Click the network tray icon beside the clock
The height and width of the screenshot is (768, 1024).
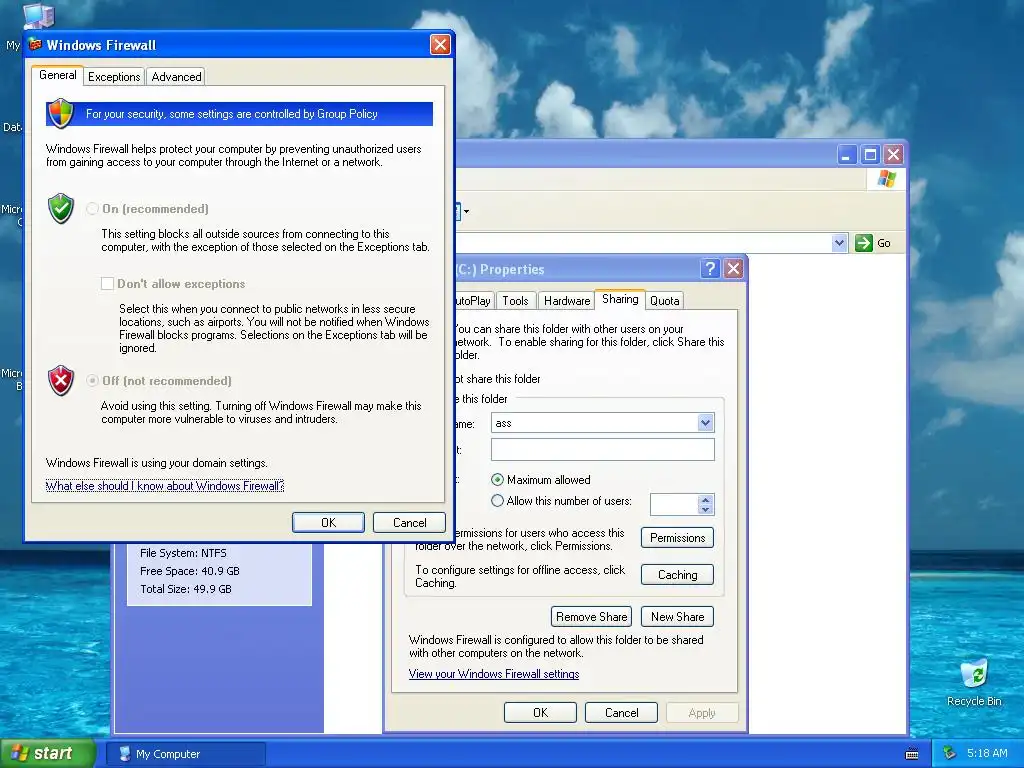click(949, 754)
